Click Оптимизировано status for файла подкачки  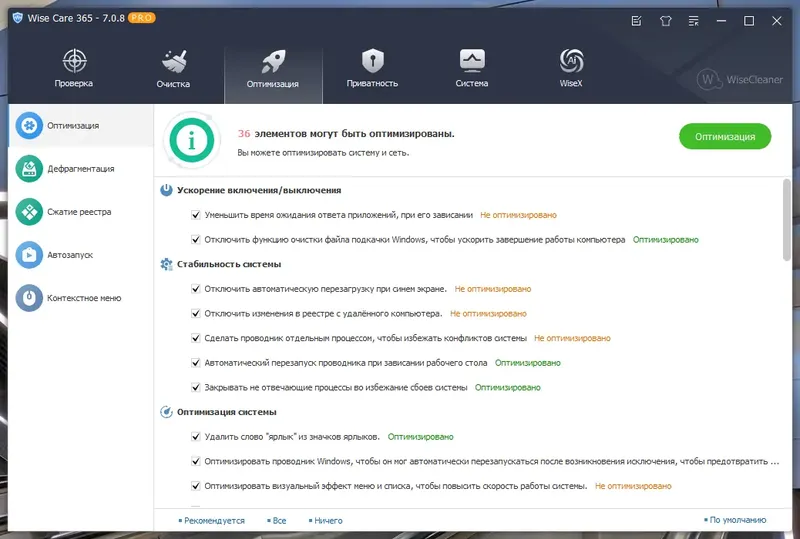point(666,239)
